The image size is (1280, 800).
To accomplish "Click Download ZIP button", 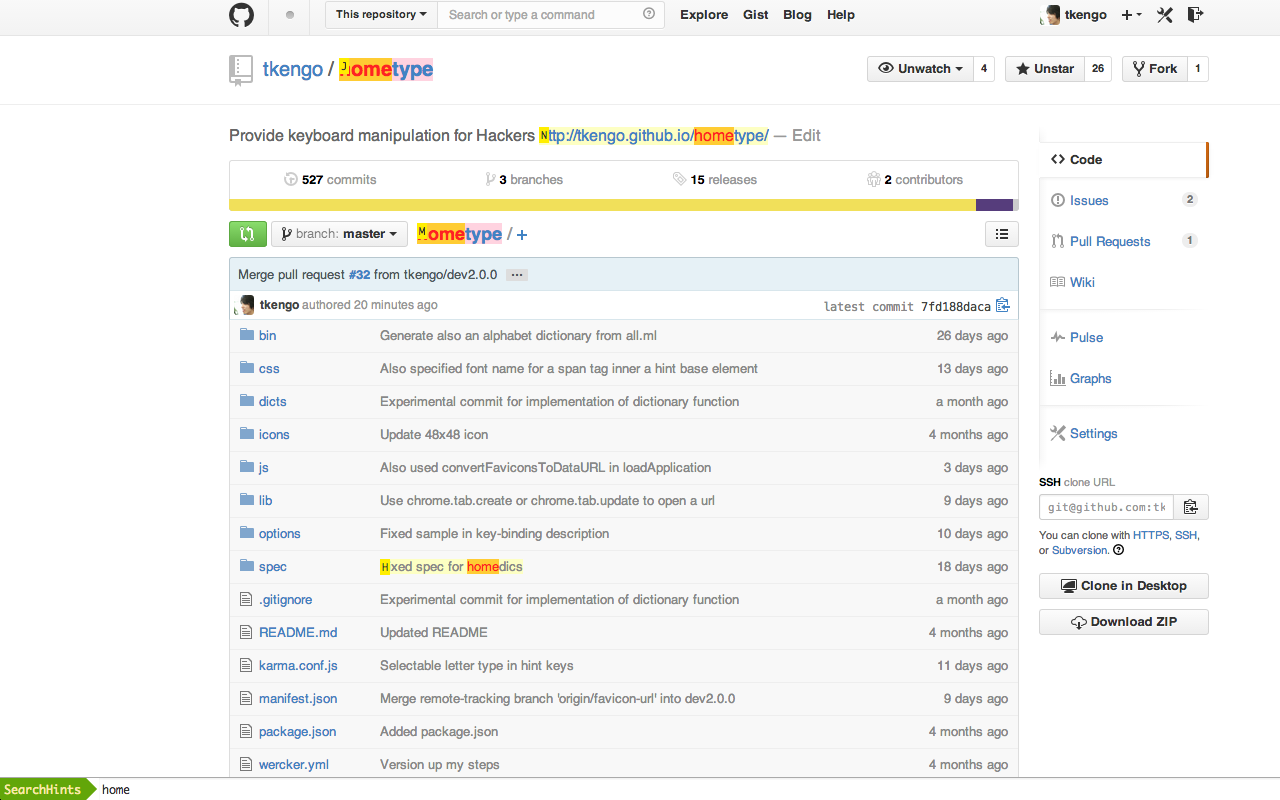I will pos(1124,622).
